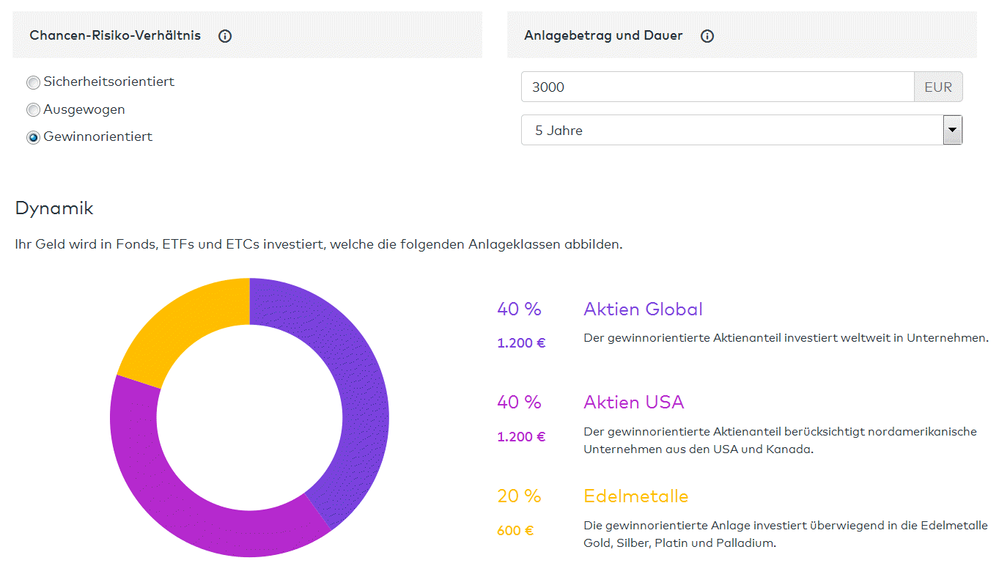The image size is (999, 583).
Task: Click info icon next to Chancen-Risiko-Verhältnis
Action: point(225,36)
